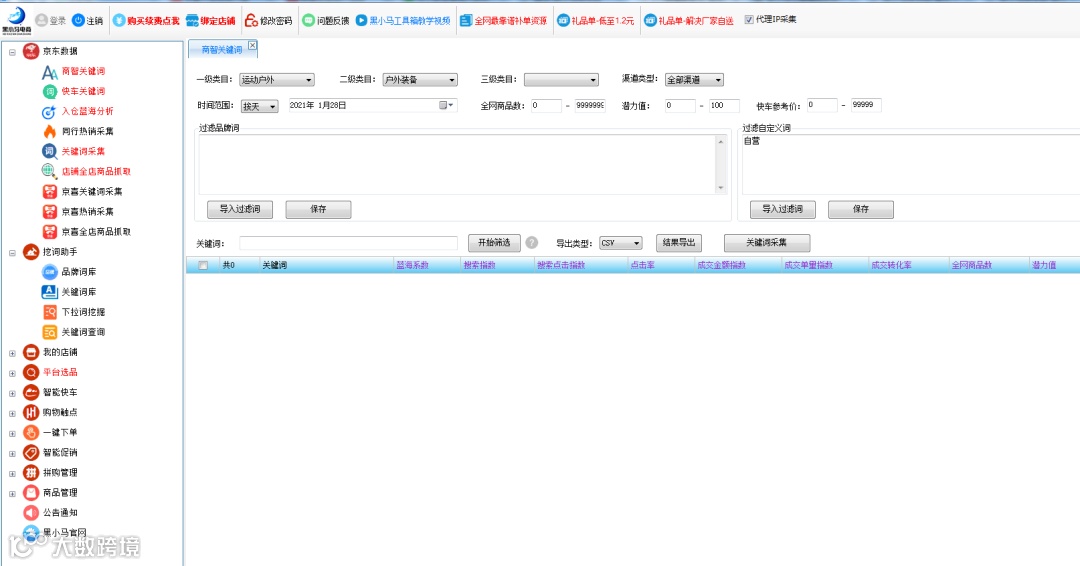The height and width of the screenshot is (566, 1080).
Task: Click the 店铺全店商品抓取 globe icon
Action: tap(50, 171)
